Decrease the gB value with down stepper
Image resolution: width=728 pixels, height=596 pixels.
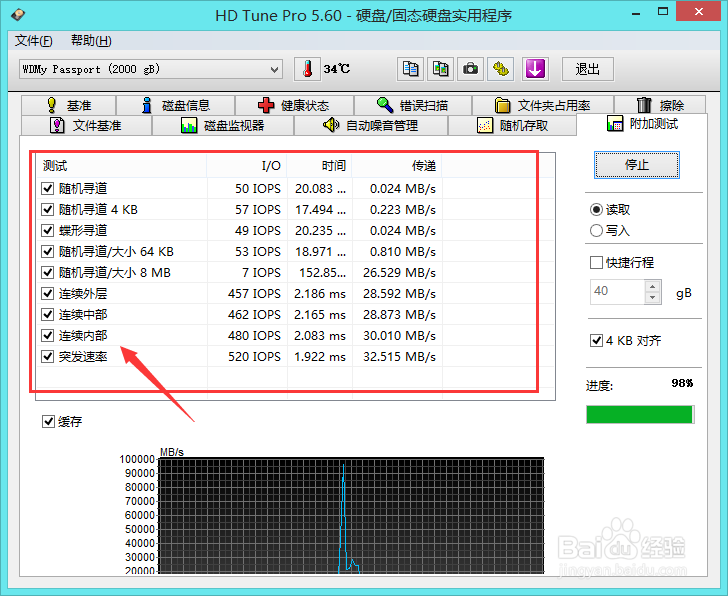653,298
